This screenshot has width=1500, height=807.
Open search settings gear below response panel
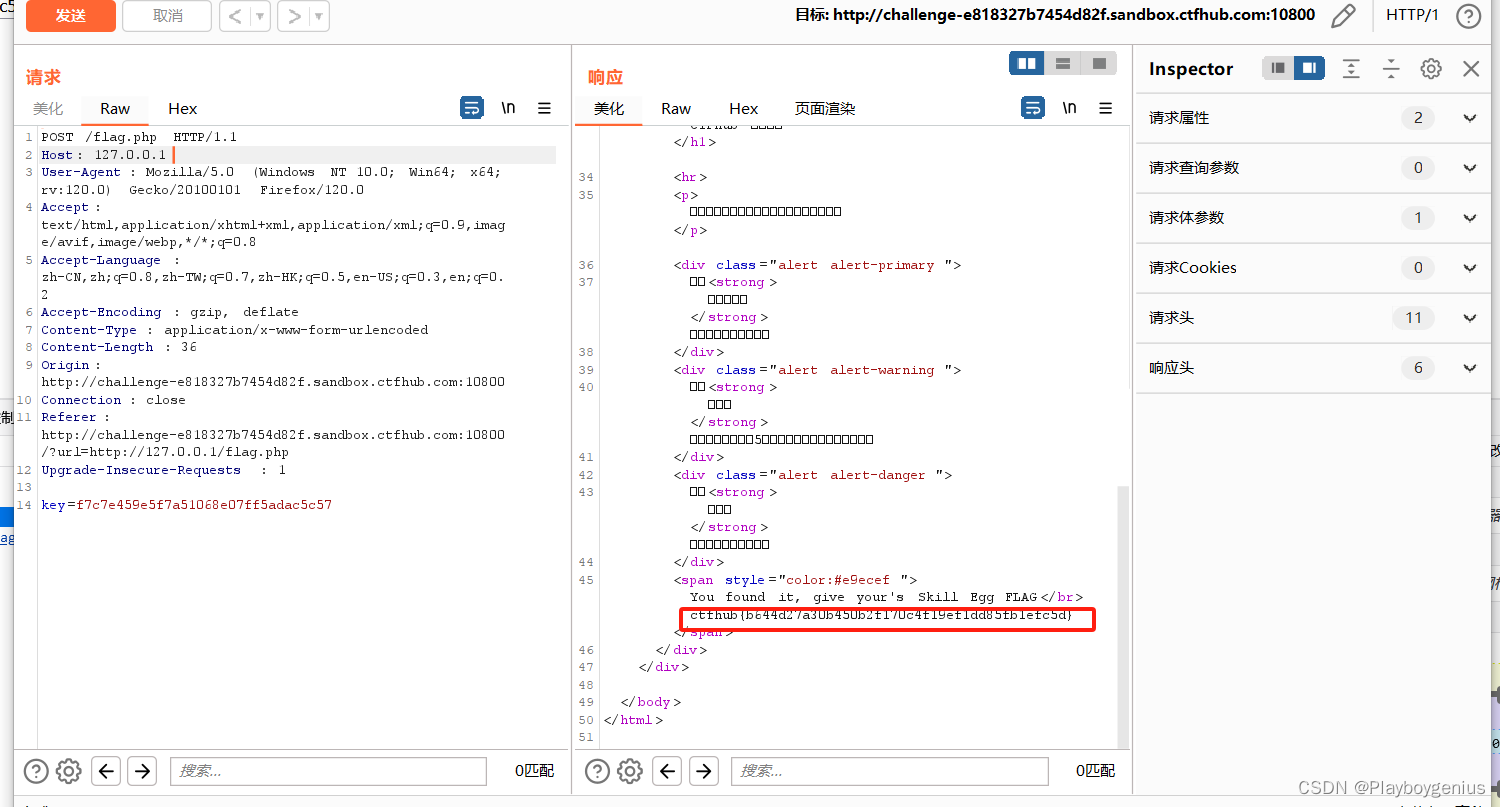(630, 771)
